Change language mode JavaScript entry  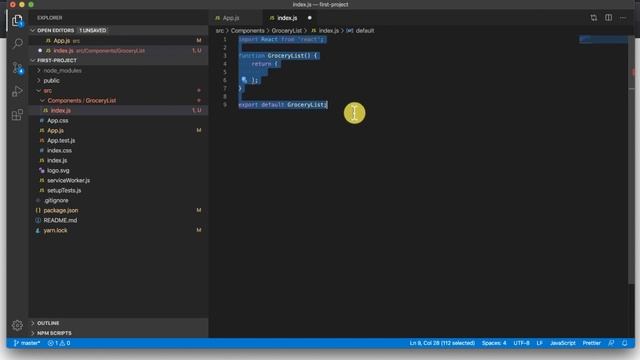point(562,343)
